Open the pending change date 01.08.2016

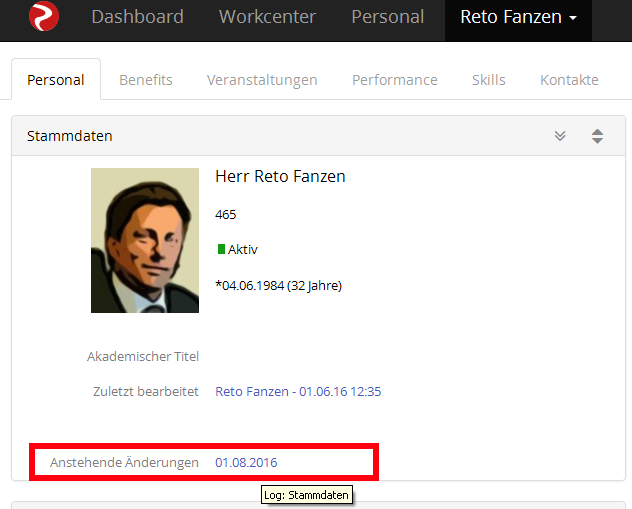click(x=246, y=462)
